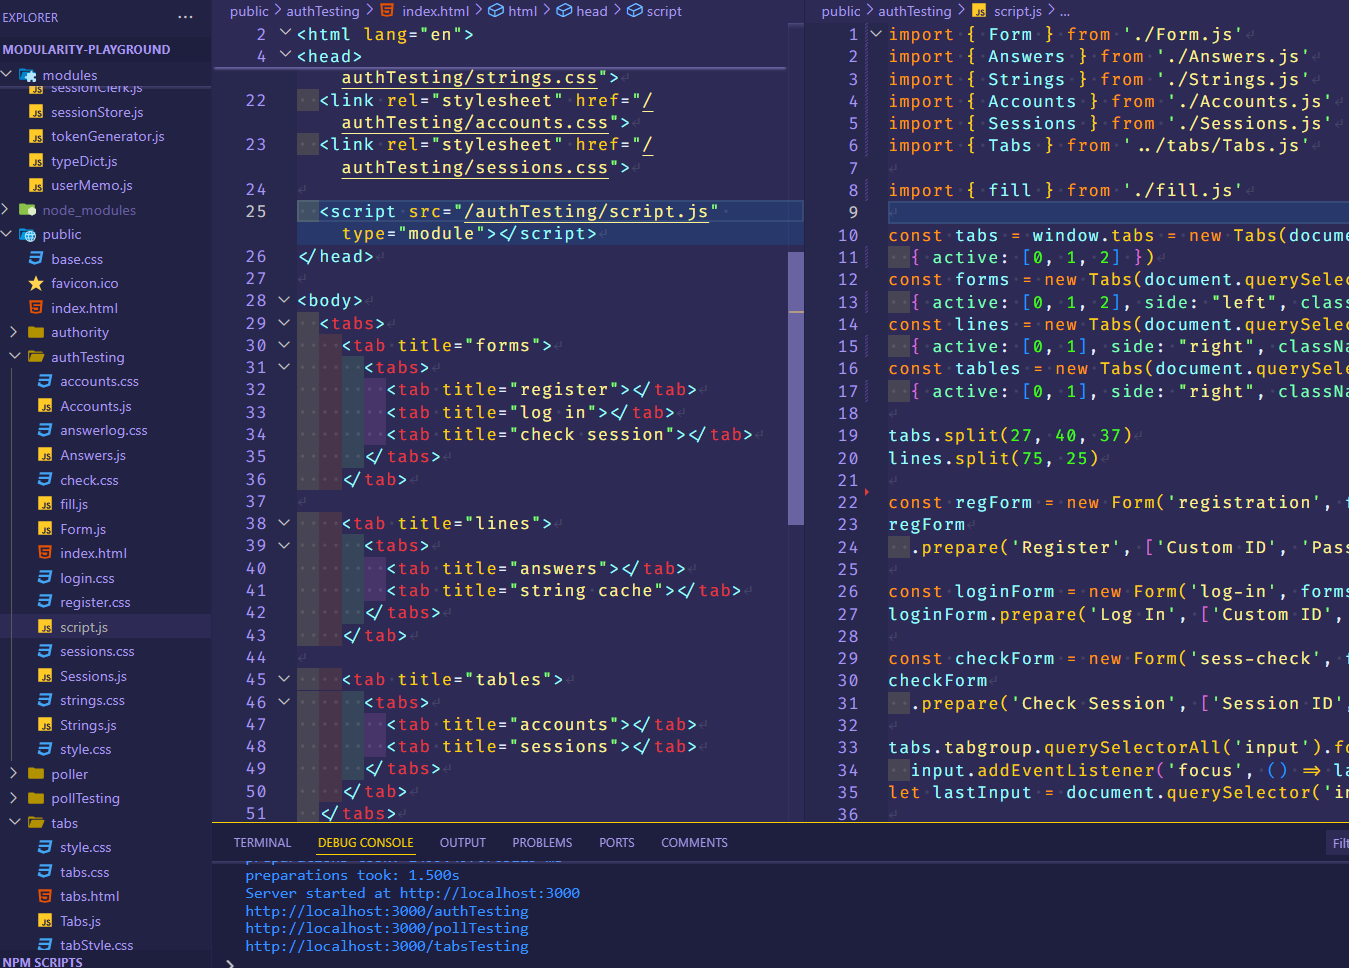Collapse the modules folder
The height and width of the screenshot is (968, 1349).
(x=7, y=75)
